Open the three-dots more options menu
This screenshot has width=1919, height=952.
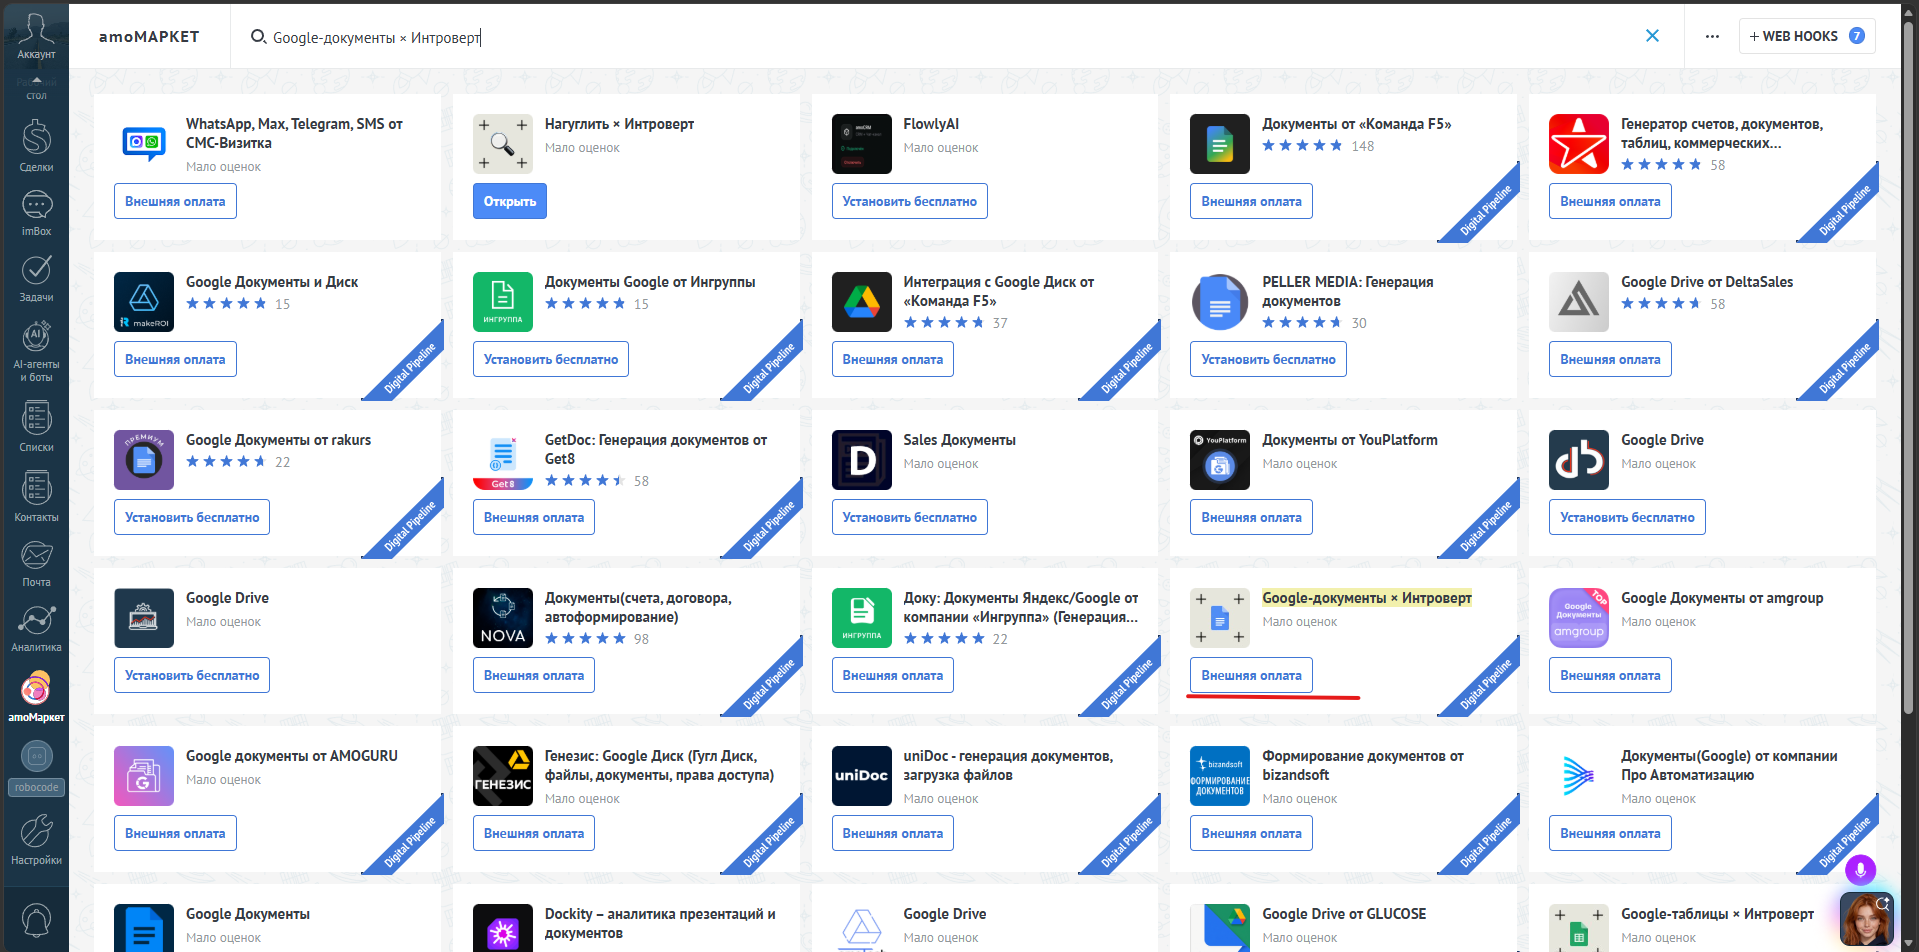pyautogui.click(x=1712, y=36)
